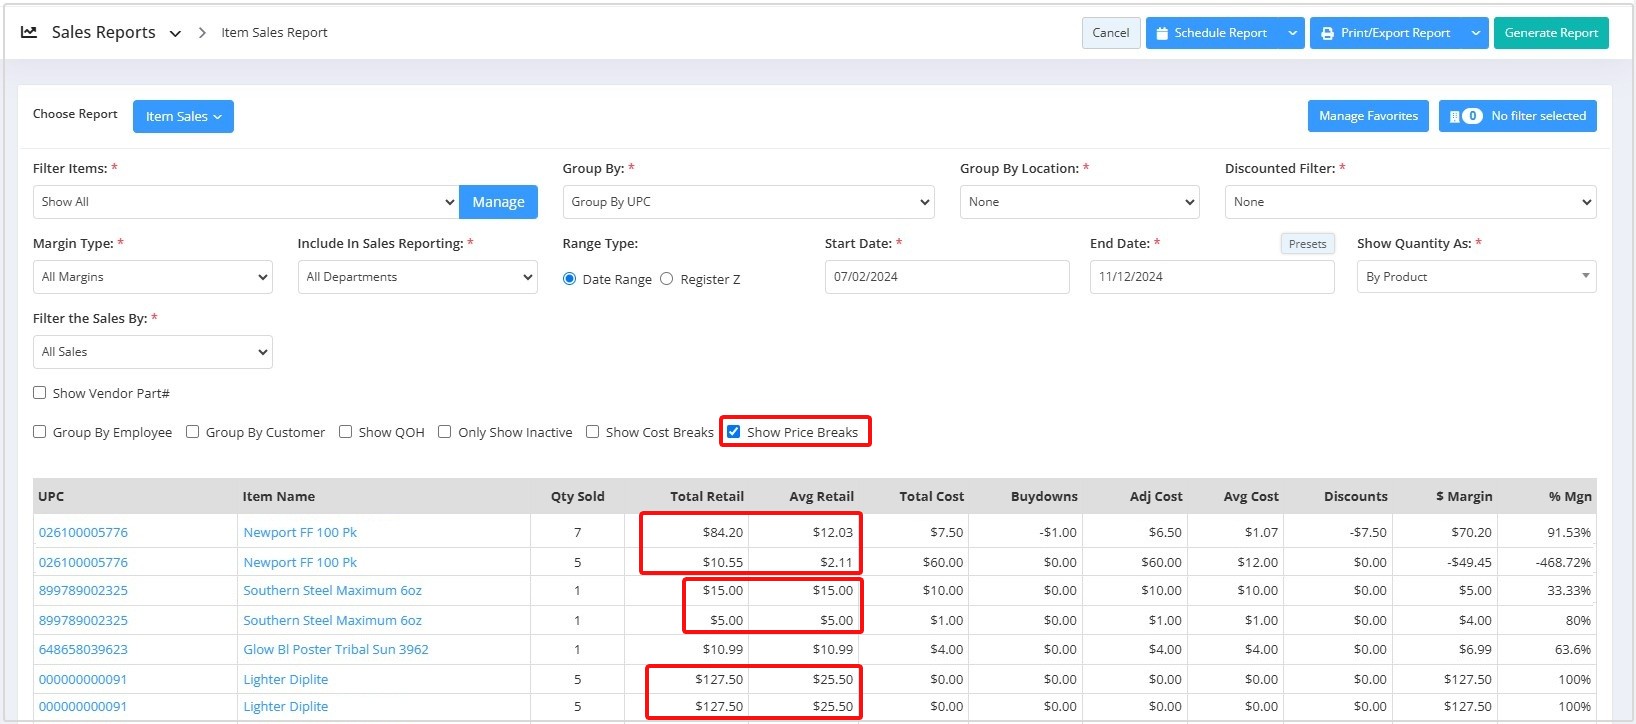This screenshot has width=1636, height=724.
Task: Enable the Show Vendor Part# checkbox
Action: [40, 393]
